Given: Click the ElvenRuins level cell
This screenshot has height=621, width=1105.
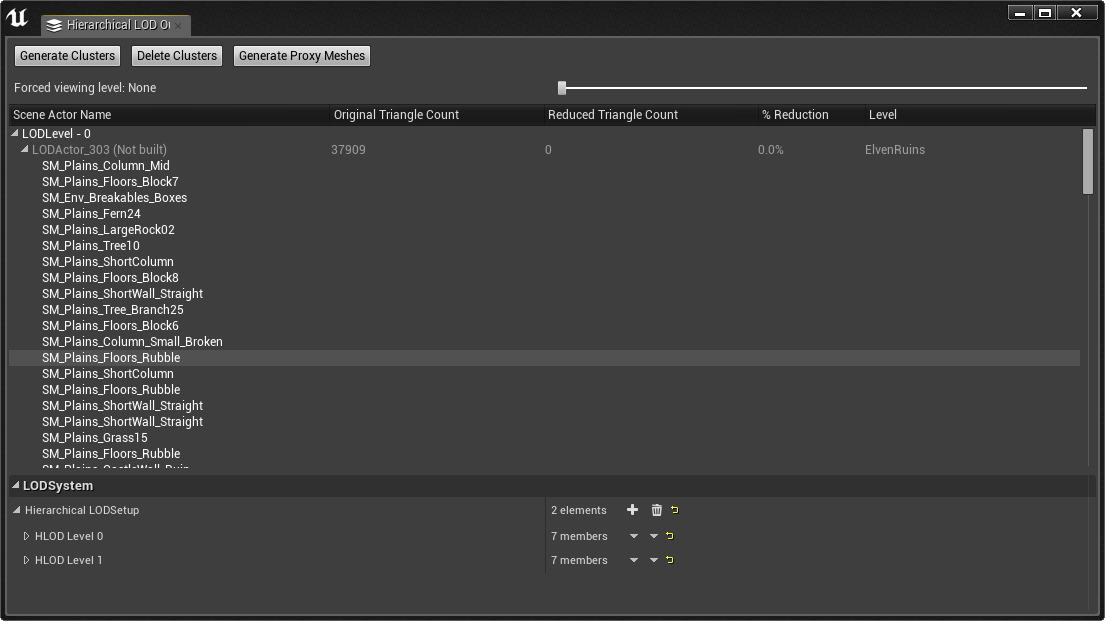Looking at the screenshot, I should click(894, 149).
